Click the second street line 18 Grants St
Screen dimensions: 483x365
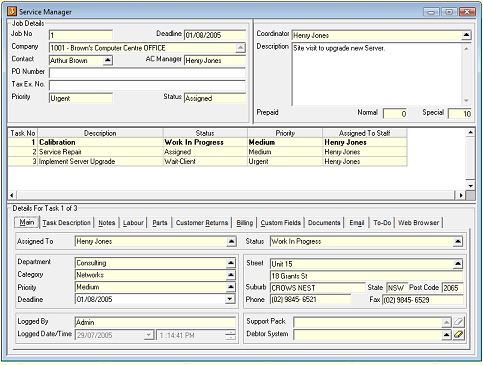pos(367,276)
